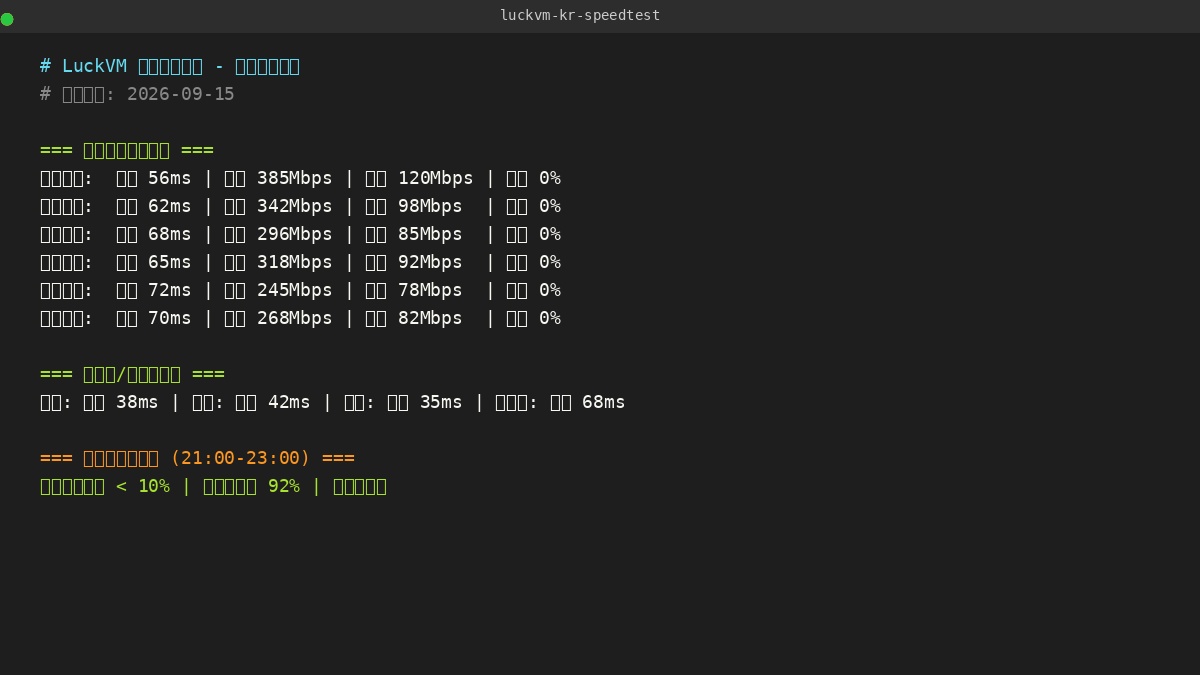
Task: Select the LuckVM text in the header line
Action: tap(94, 66)
